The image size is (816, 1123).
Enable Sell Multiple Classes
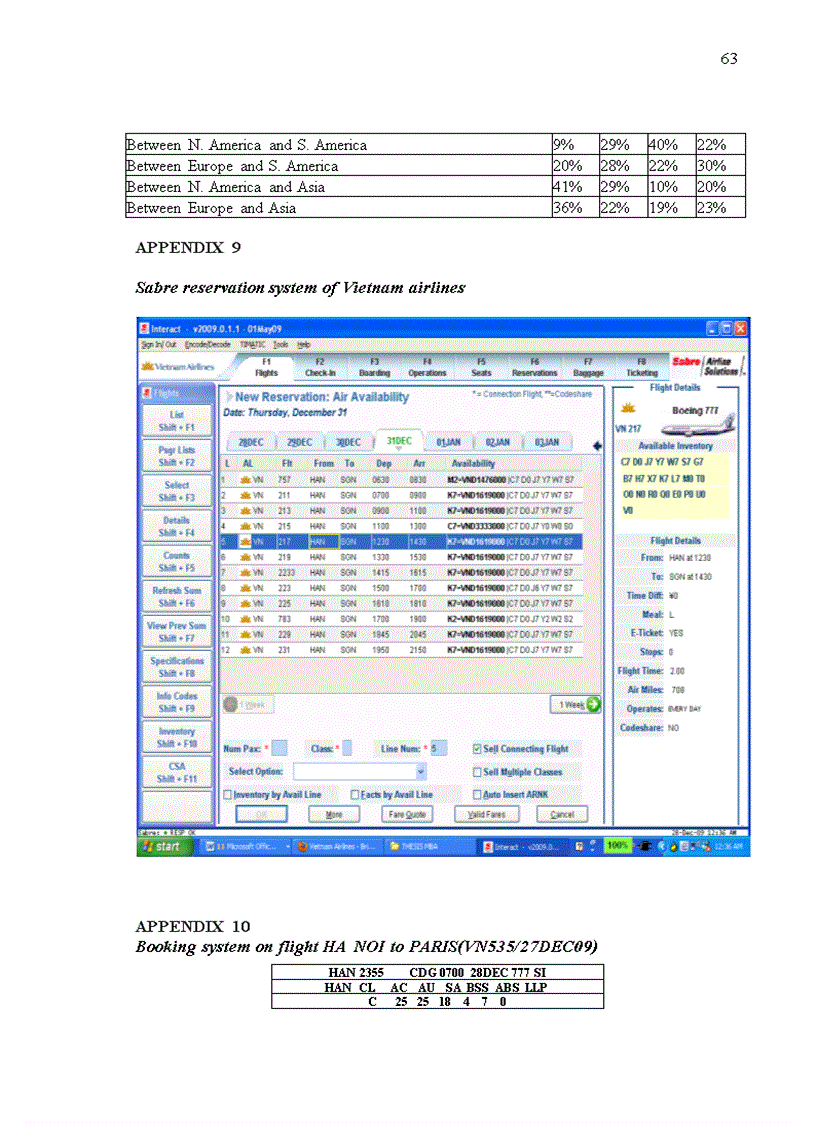[478, 772]
